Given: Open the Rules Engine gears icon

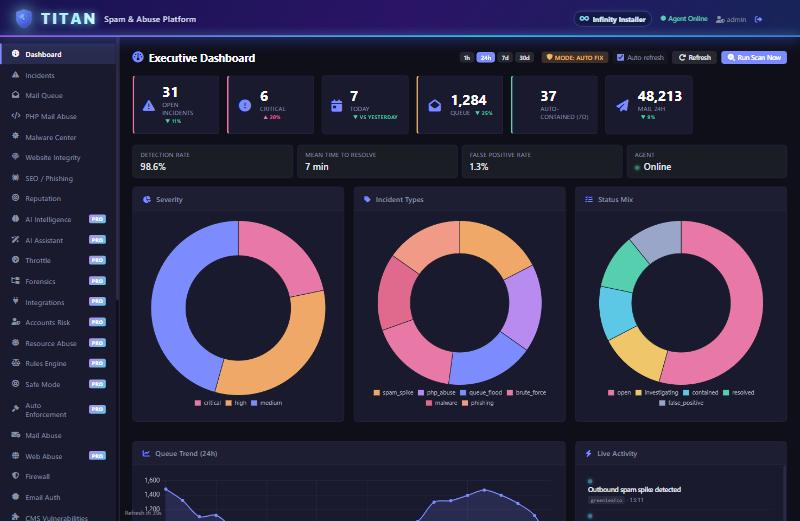Looking at the screenshot, I should [15, 363].
